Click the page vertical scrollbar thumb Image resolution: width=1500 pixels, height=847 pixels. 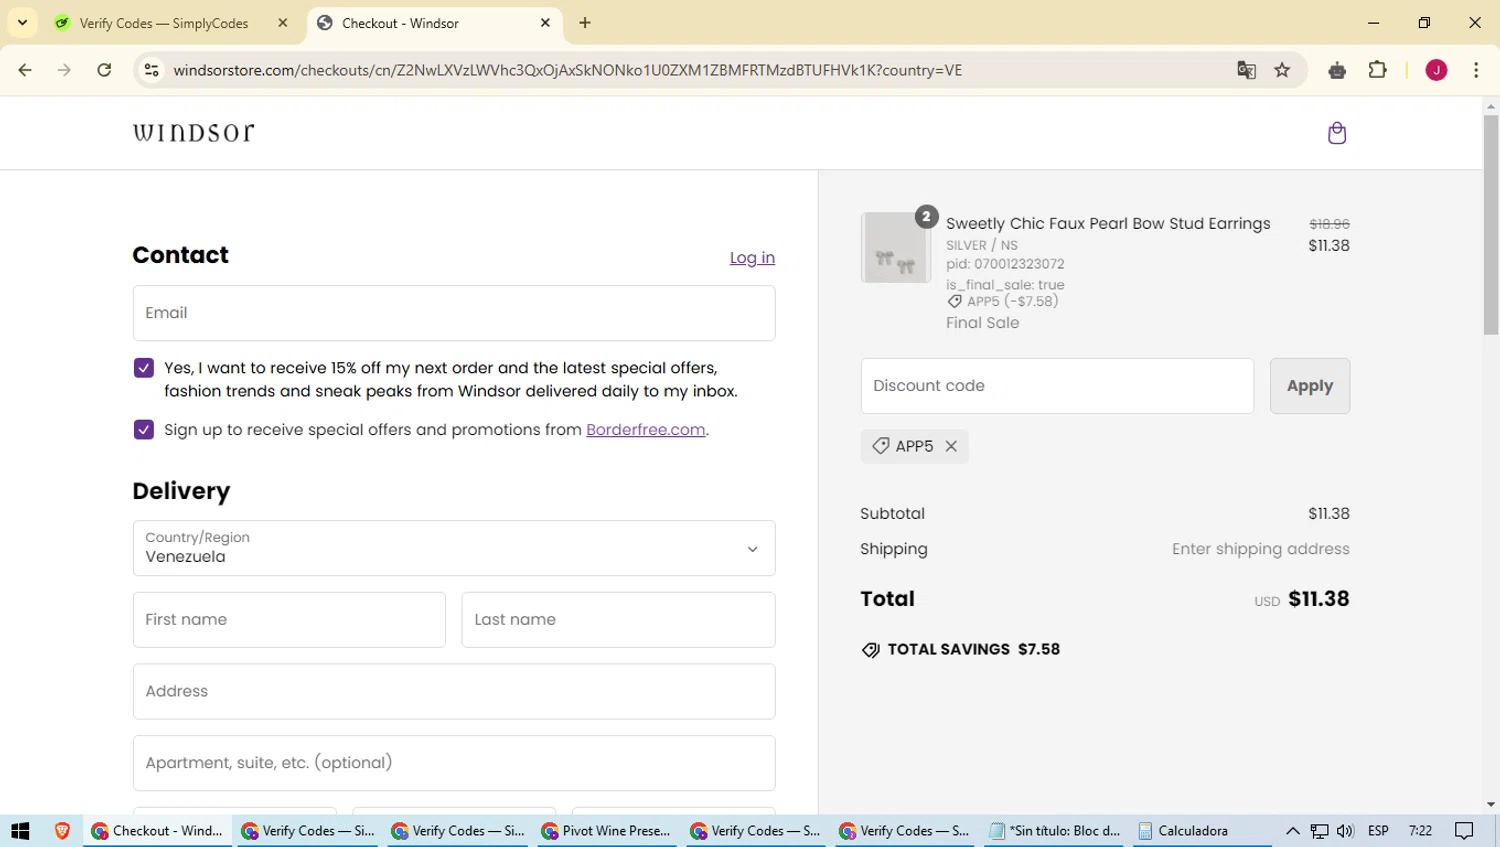[1491, 225]
